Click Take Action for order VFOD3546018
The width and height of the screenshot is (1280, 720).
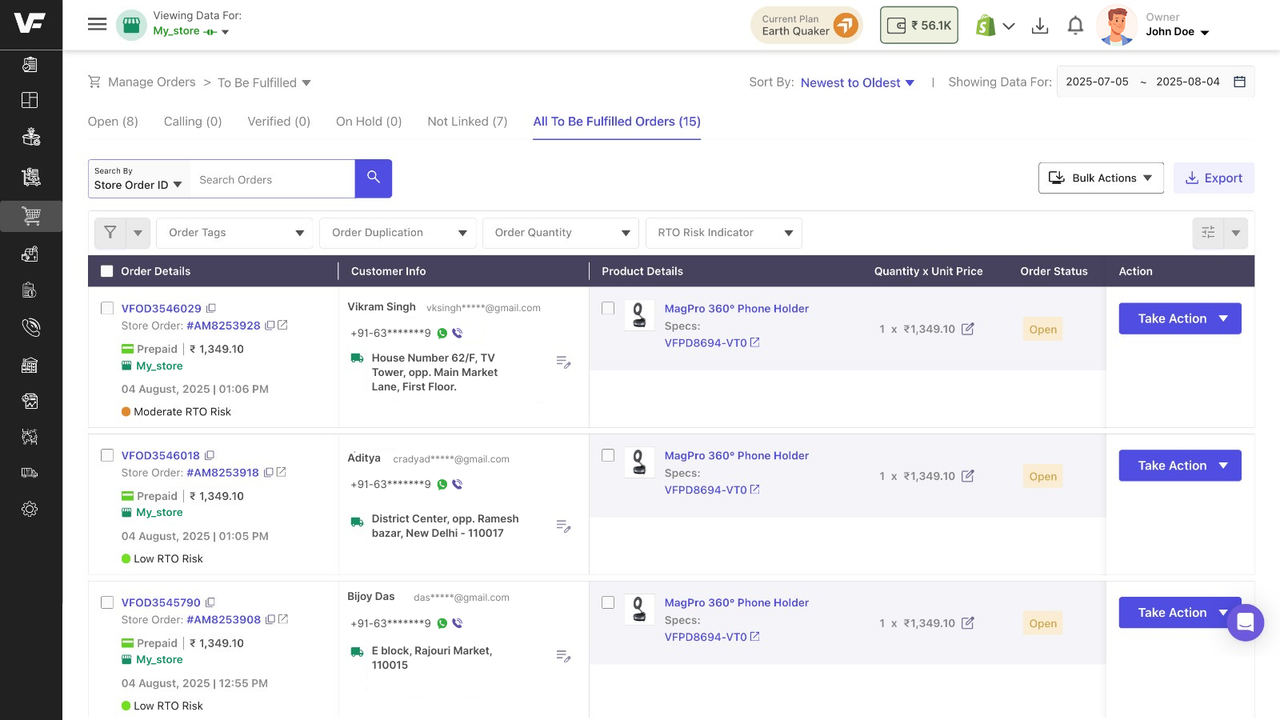pos(1180,465)
